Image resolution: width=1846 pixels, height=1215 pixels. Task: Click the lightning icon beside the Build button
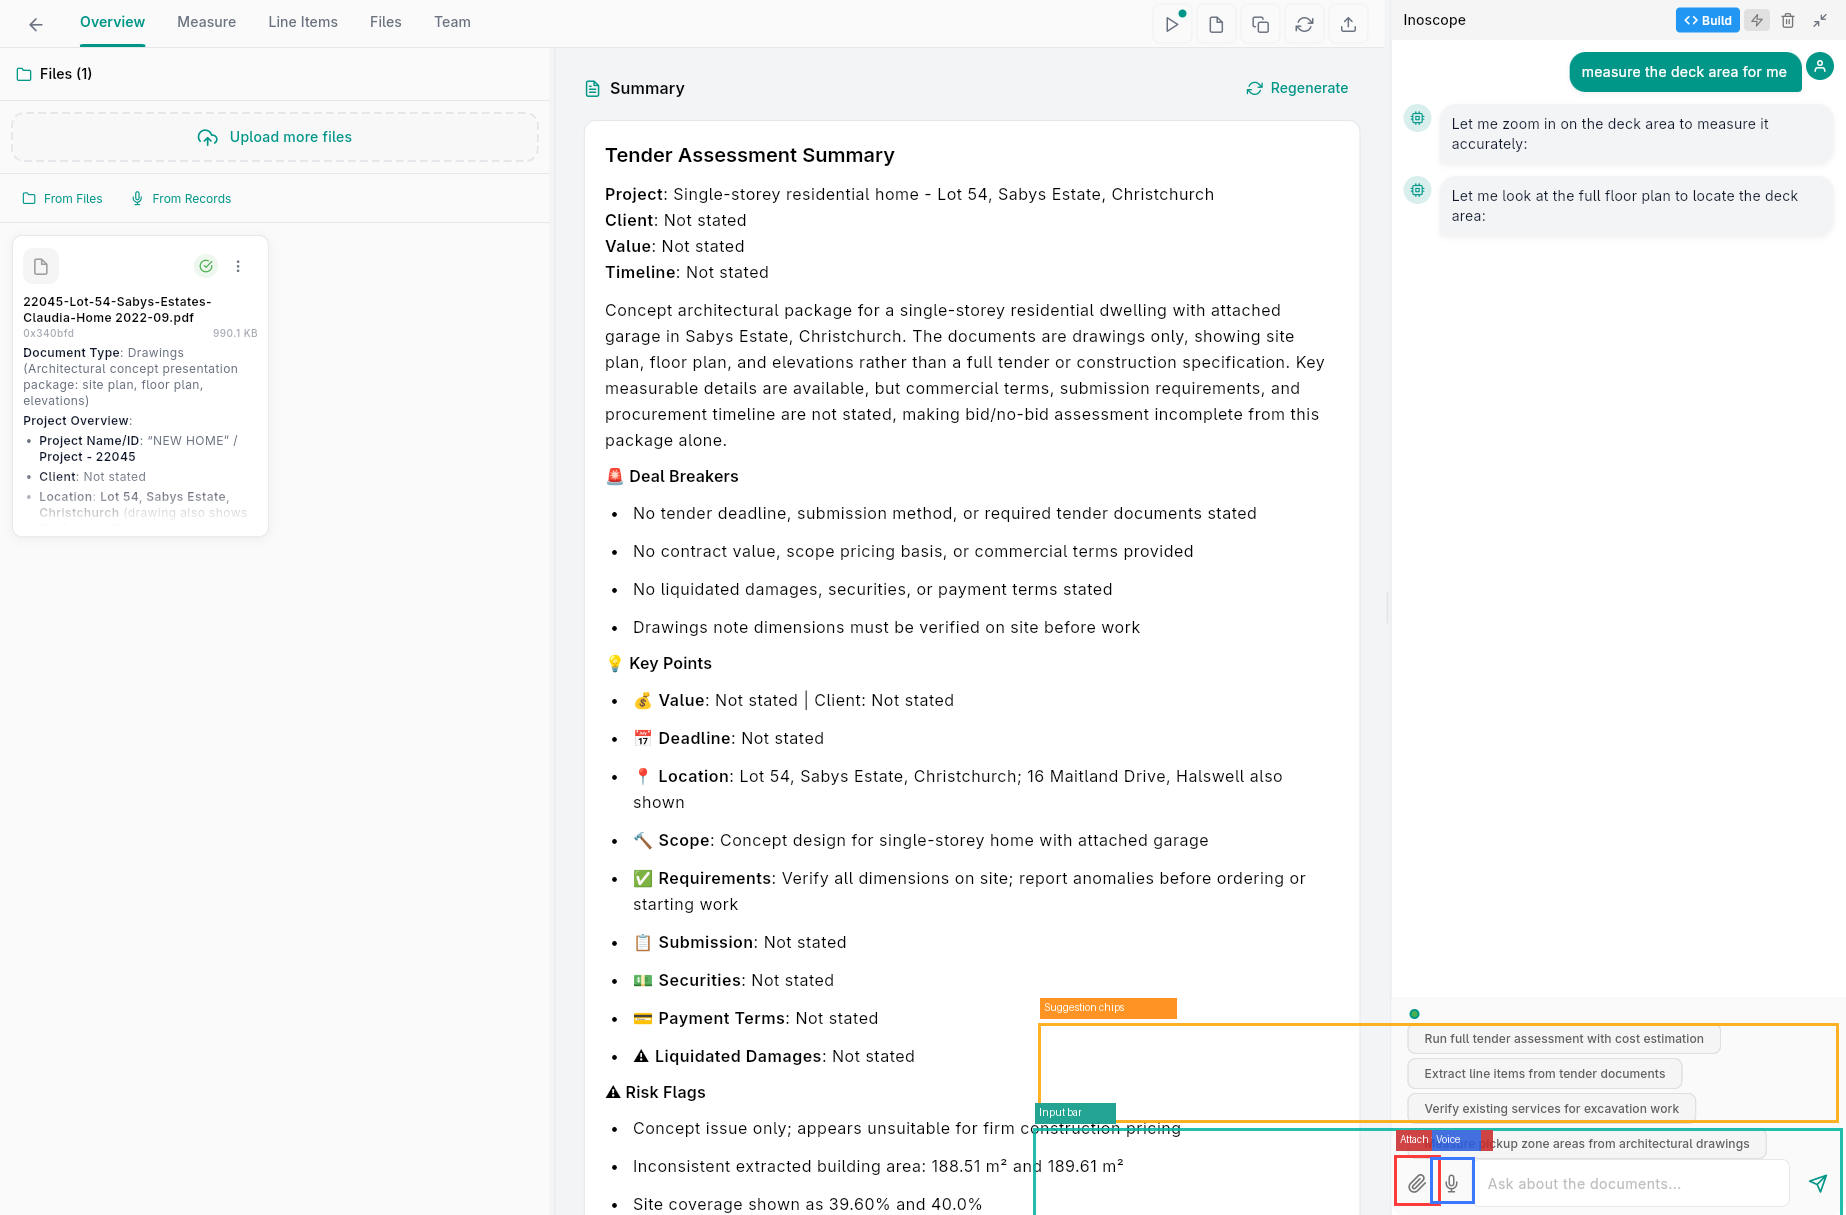pos(1756,20)
